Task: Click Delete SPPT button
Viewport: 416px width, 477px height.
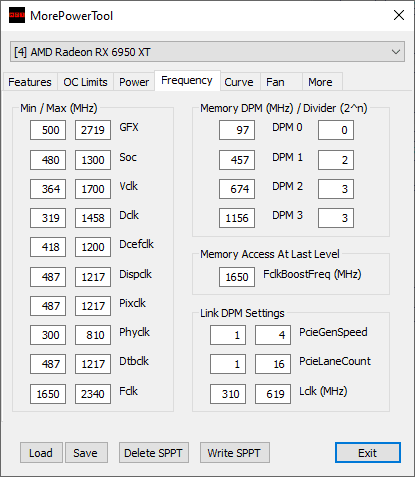Action: click(154, 453)
